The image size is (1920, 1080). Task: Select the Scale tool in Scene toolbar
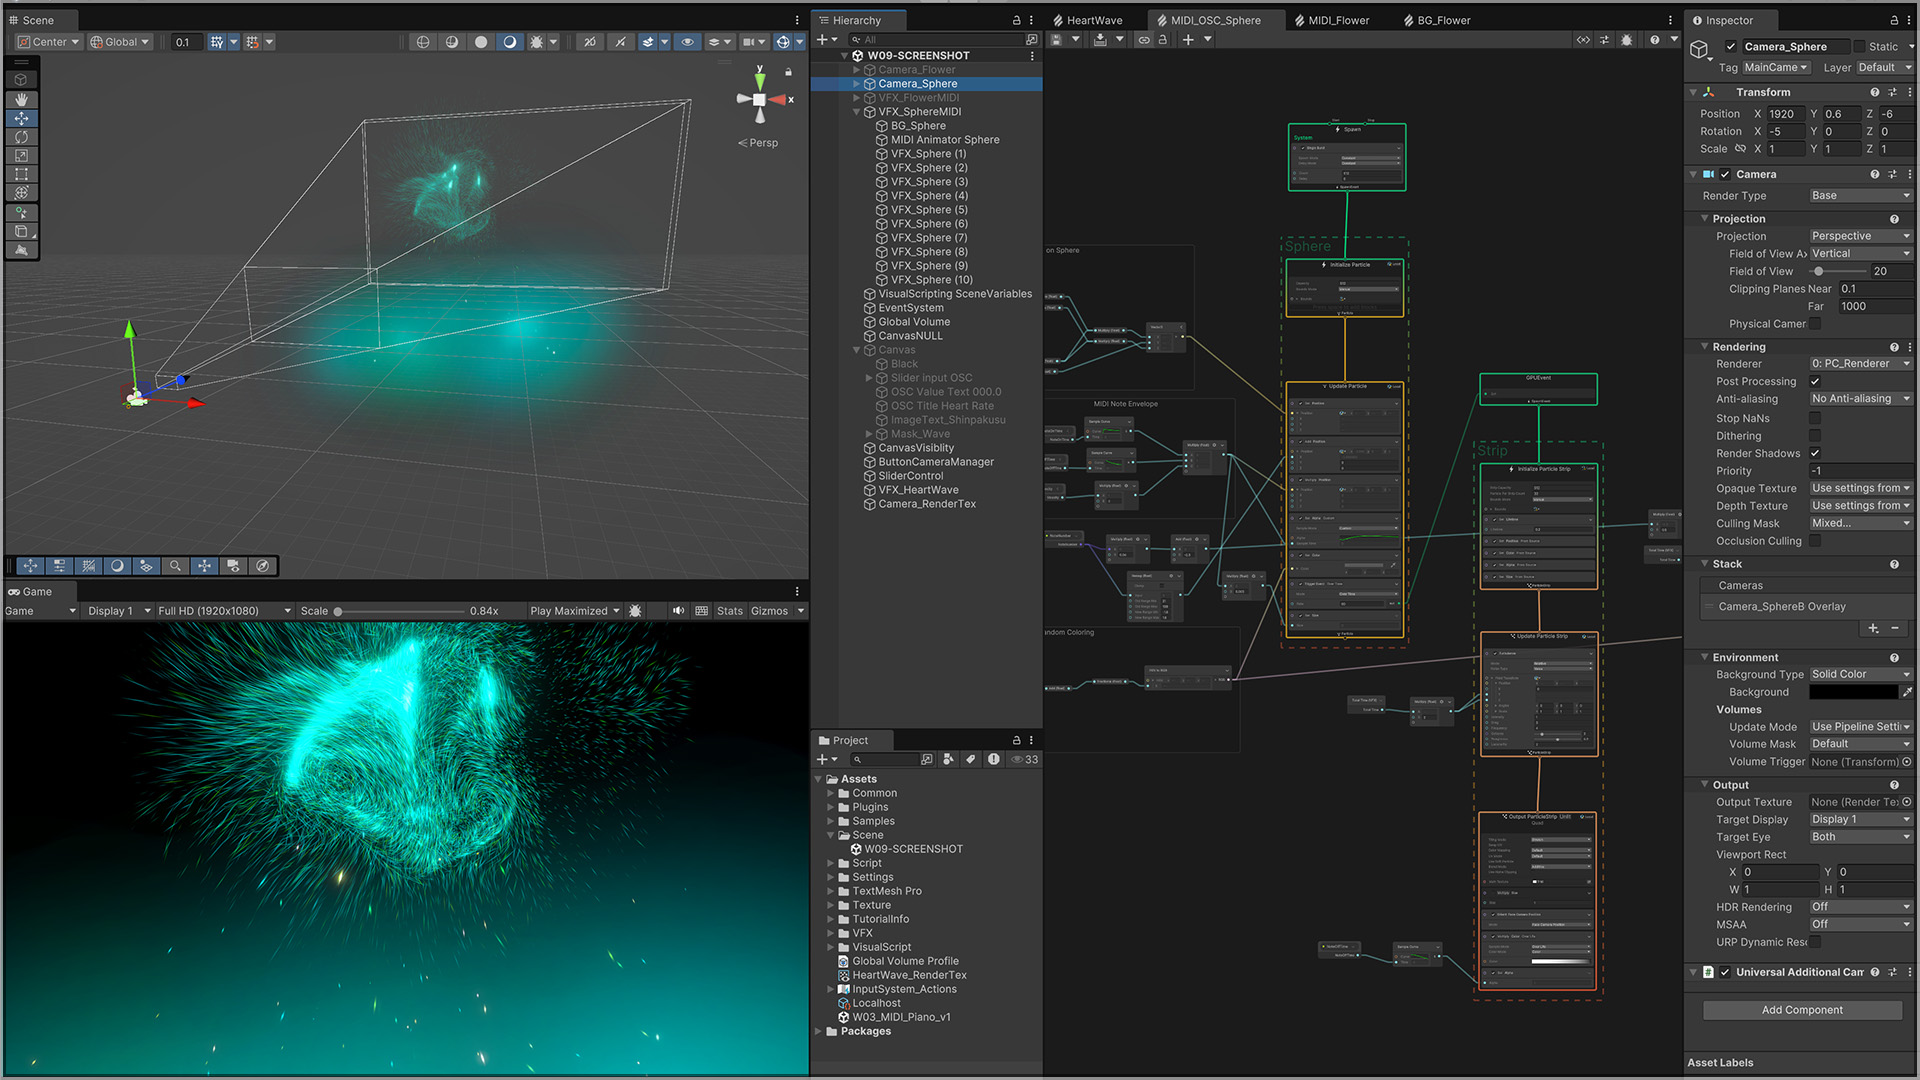21,156
